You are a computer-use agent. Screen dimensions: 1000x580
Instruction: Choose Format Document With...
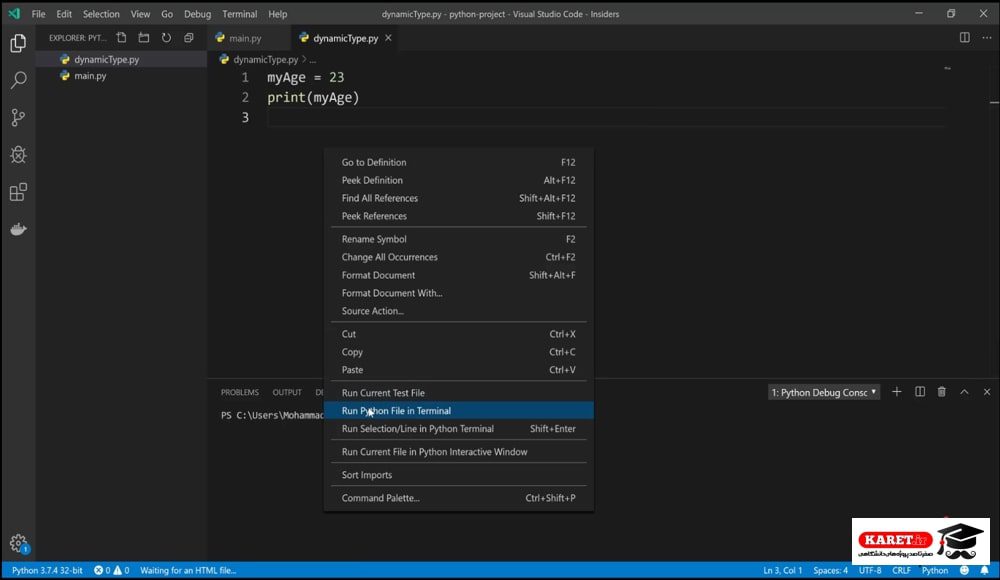[459, 293]
